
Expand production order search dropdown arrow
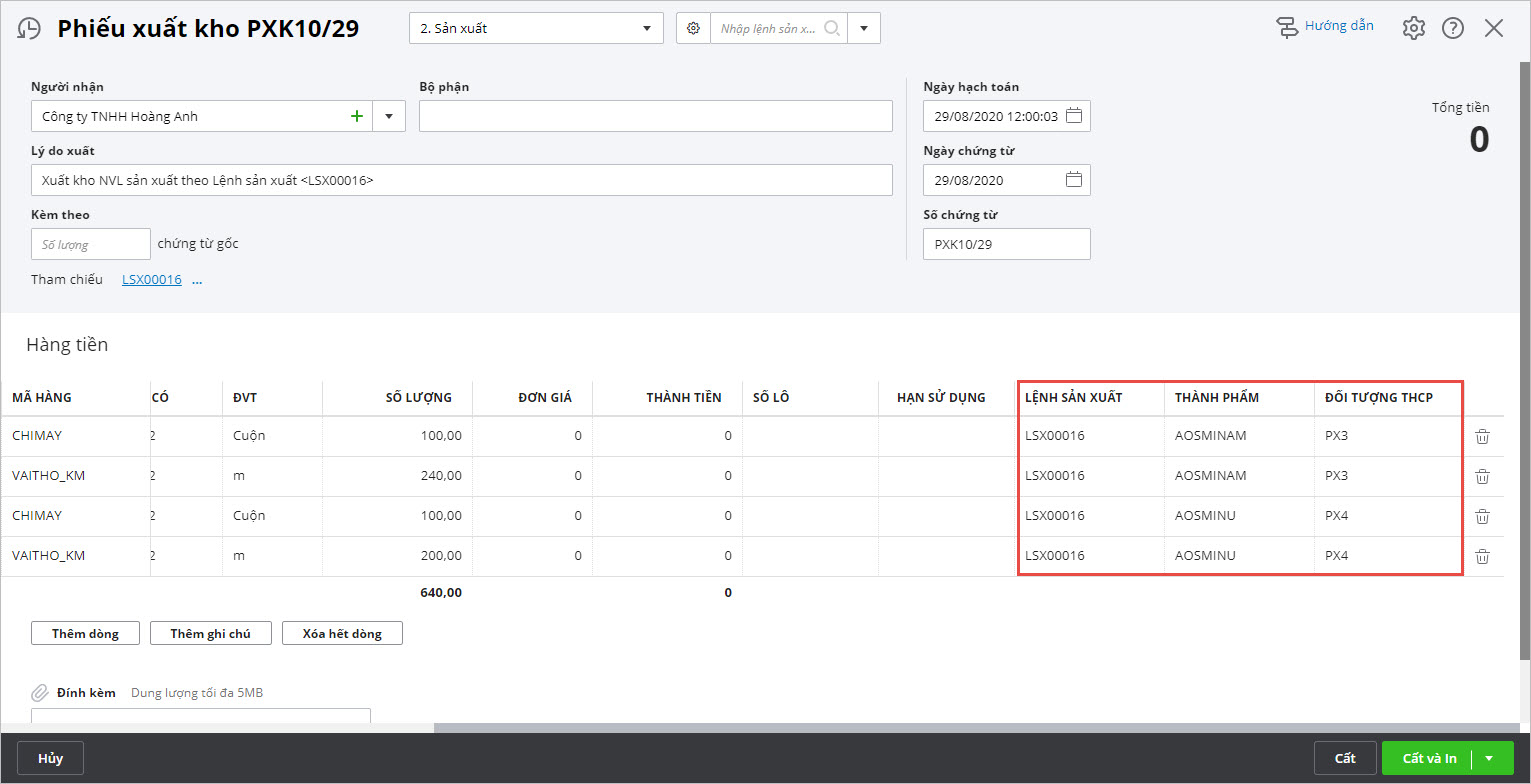tap(863, 29)
